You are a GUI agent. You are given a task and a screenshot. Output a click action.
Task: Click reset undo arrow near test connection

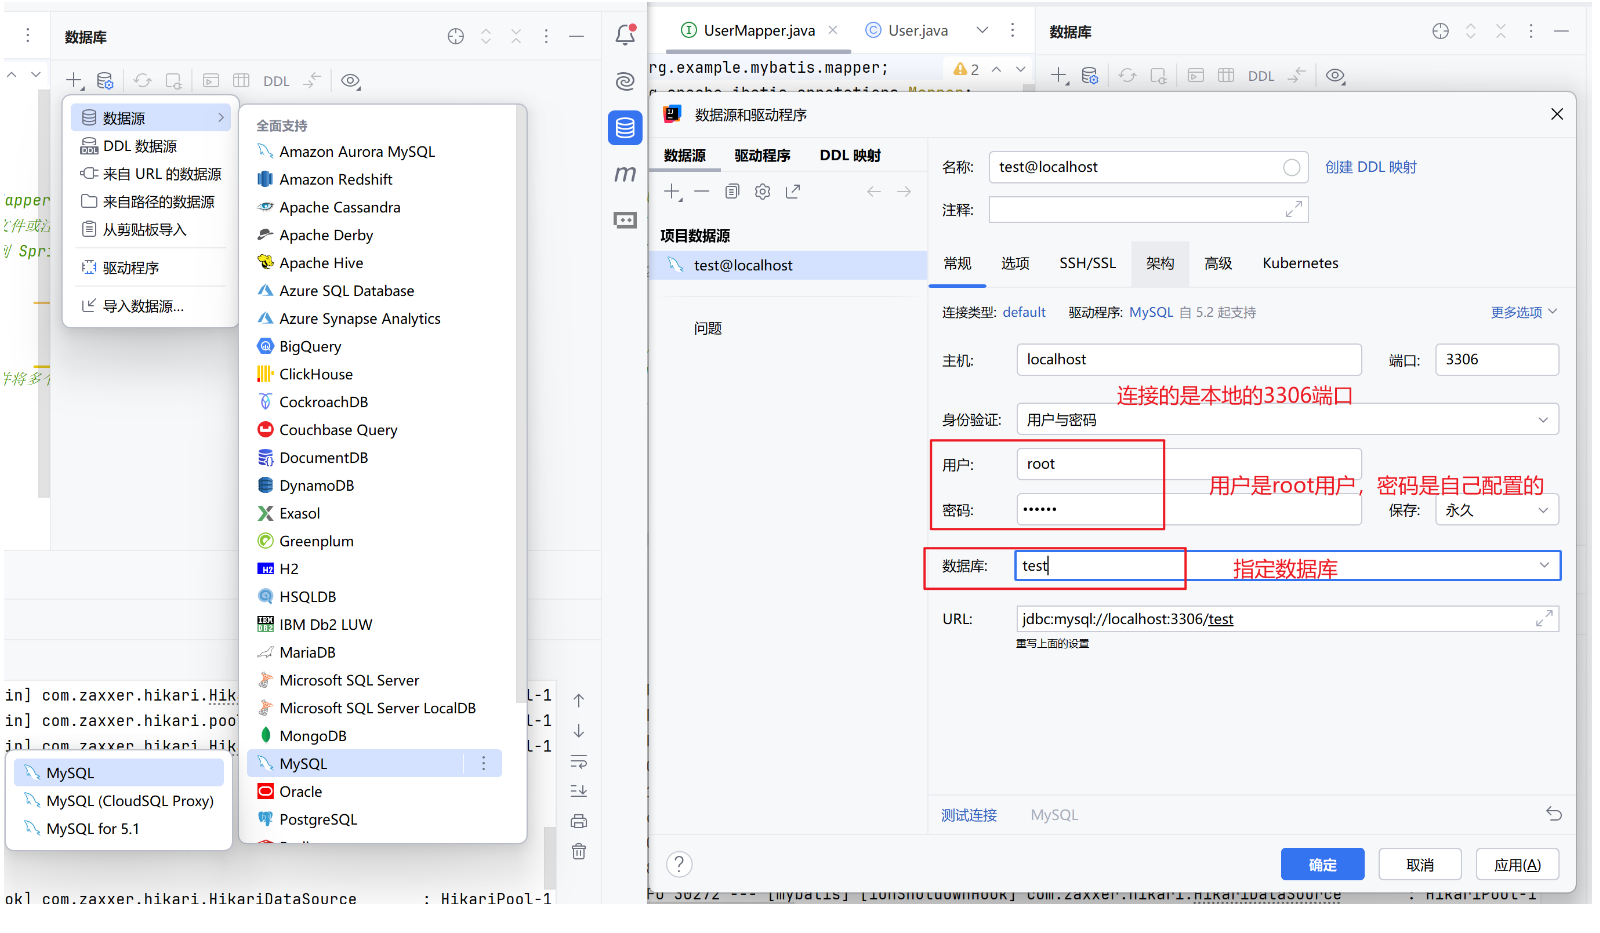coord(1554,814)
